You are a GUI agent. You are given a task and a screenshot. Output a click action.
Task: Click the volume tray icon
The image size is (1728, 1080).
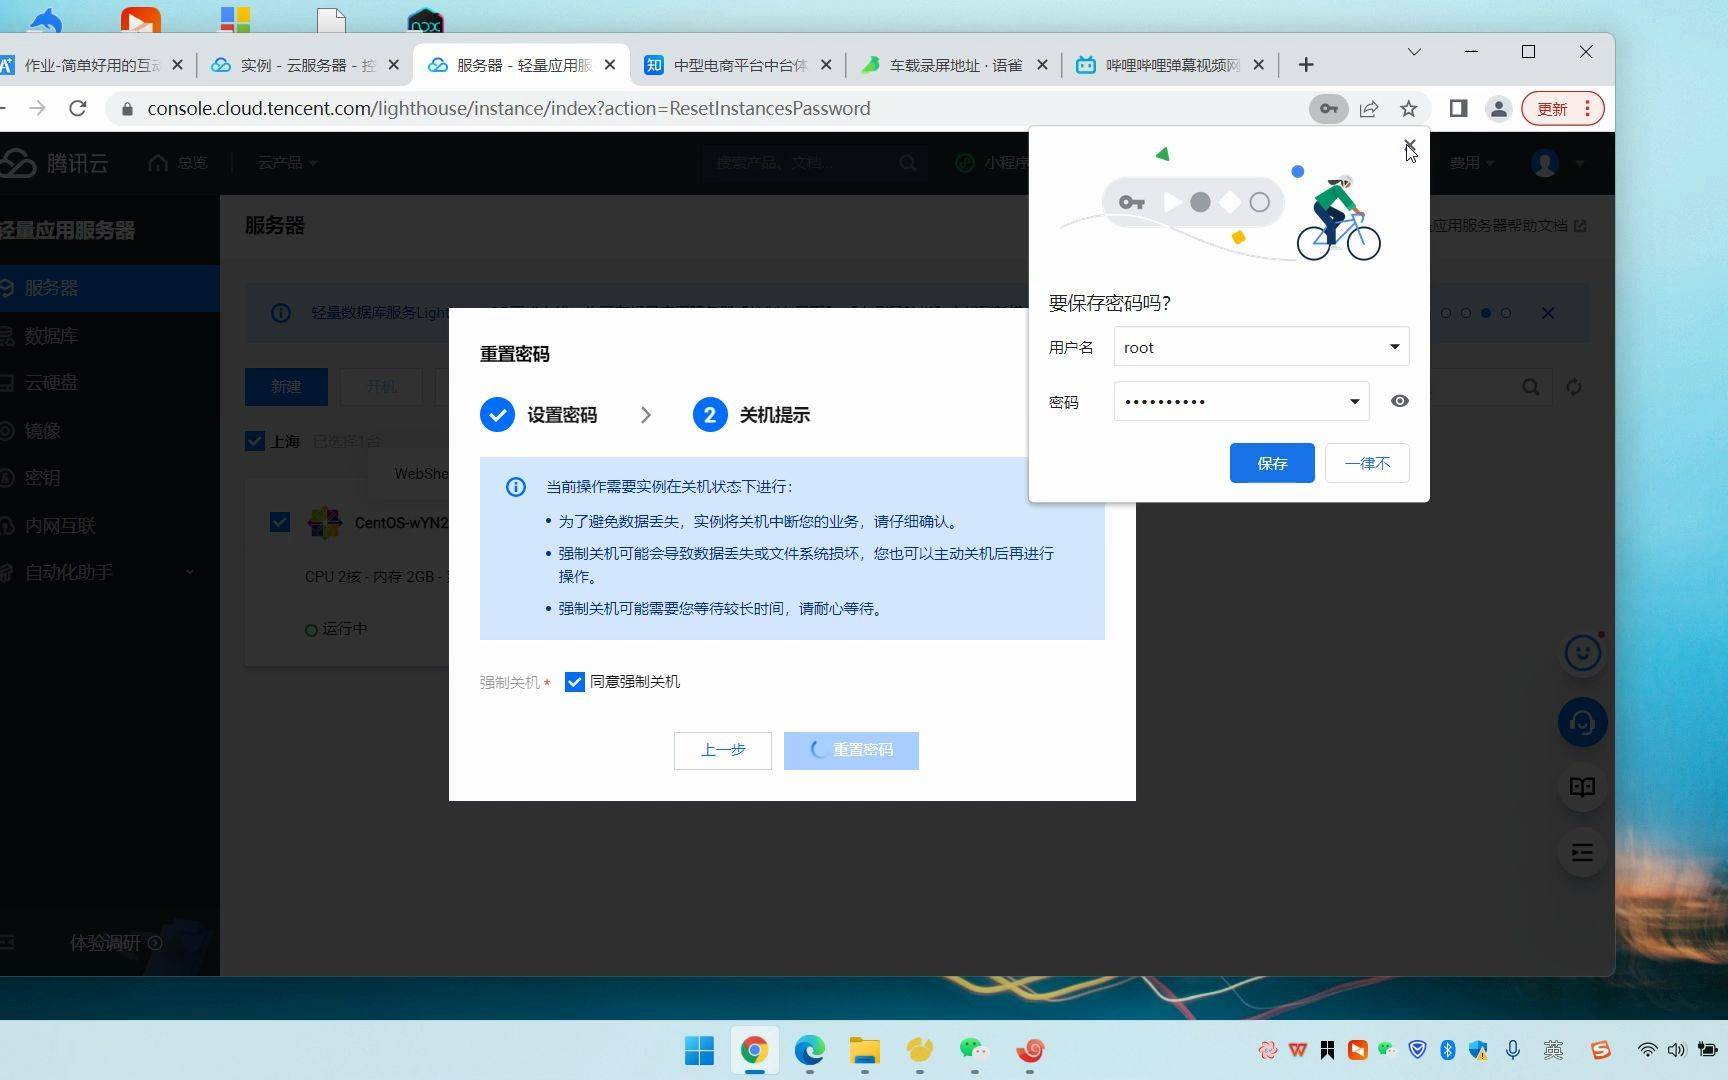(1676, 1050)
